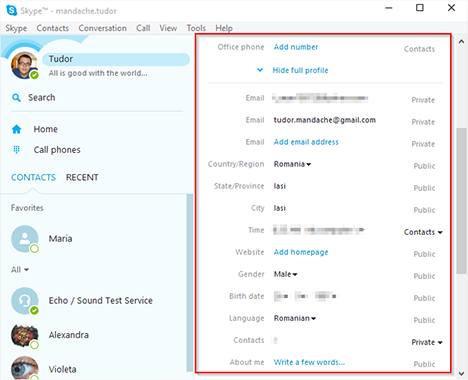468x380 pixels.
Task: Select Echo / Sound Test Service name
Action: tap(101, 301)
